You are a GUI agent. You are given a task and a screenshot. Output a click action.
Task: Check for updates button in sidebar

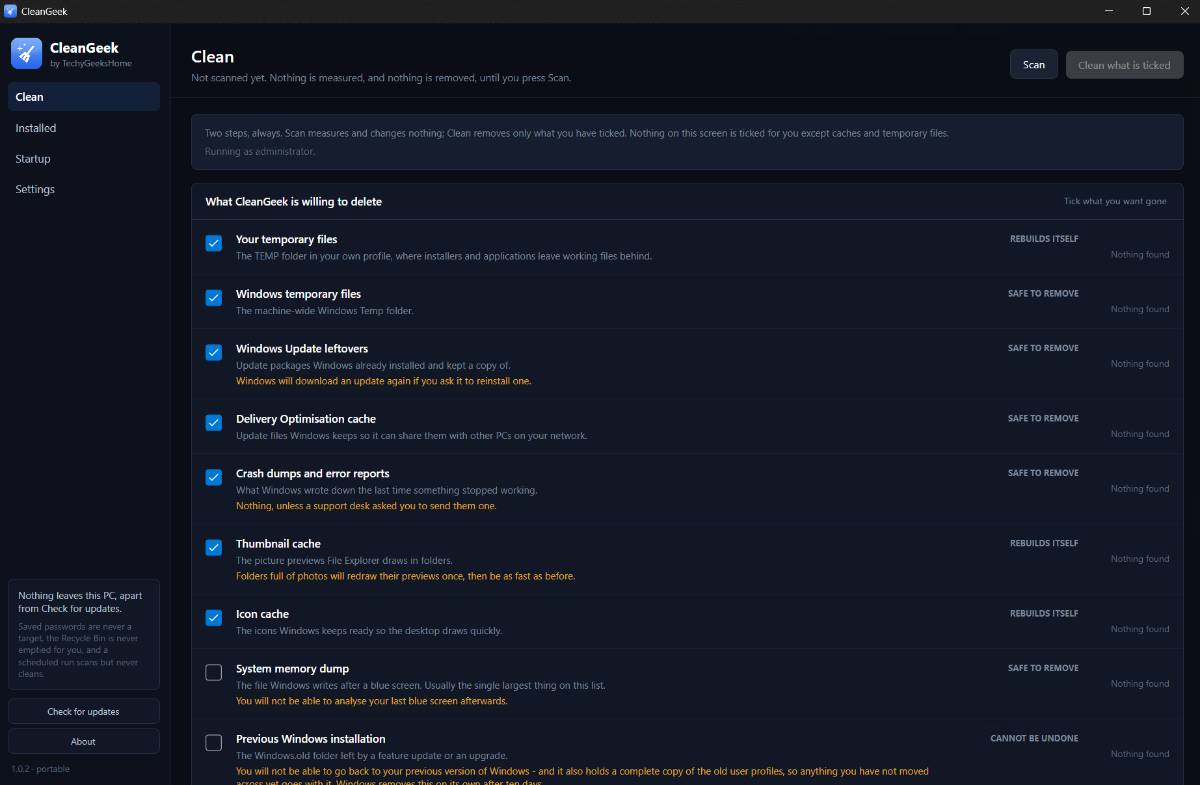click(84, 711)
